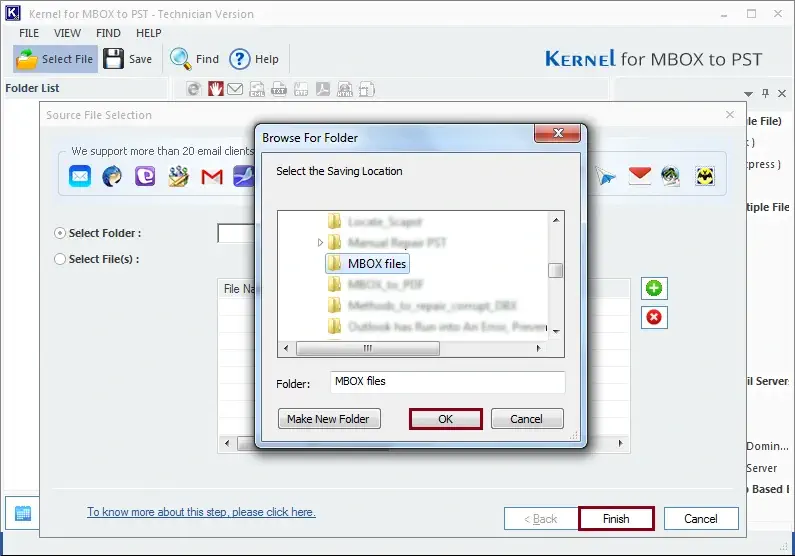Image resolution: width=795 pixels, height=556 pixels.
Task: Click the Folder name input field
Action: point(447,382)
